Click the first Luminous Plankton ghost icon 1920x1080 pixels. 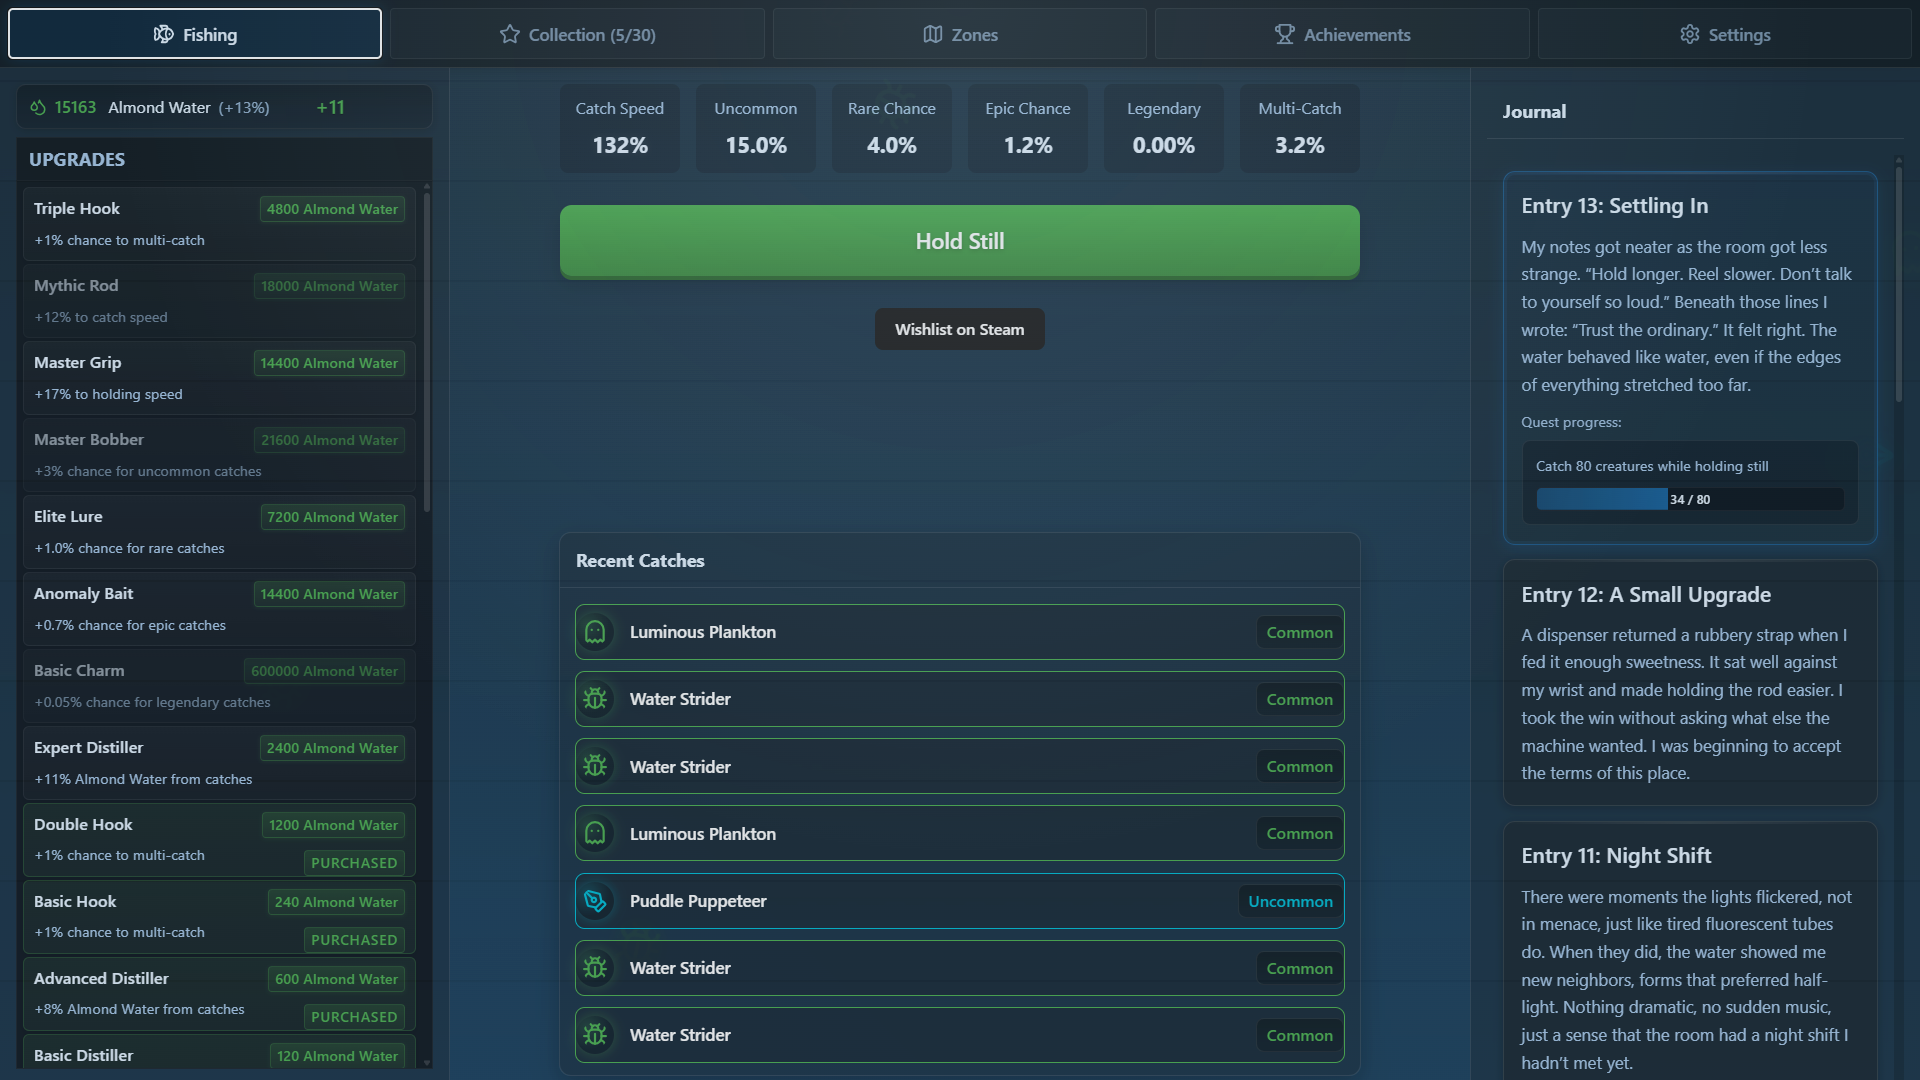[595, 632]
